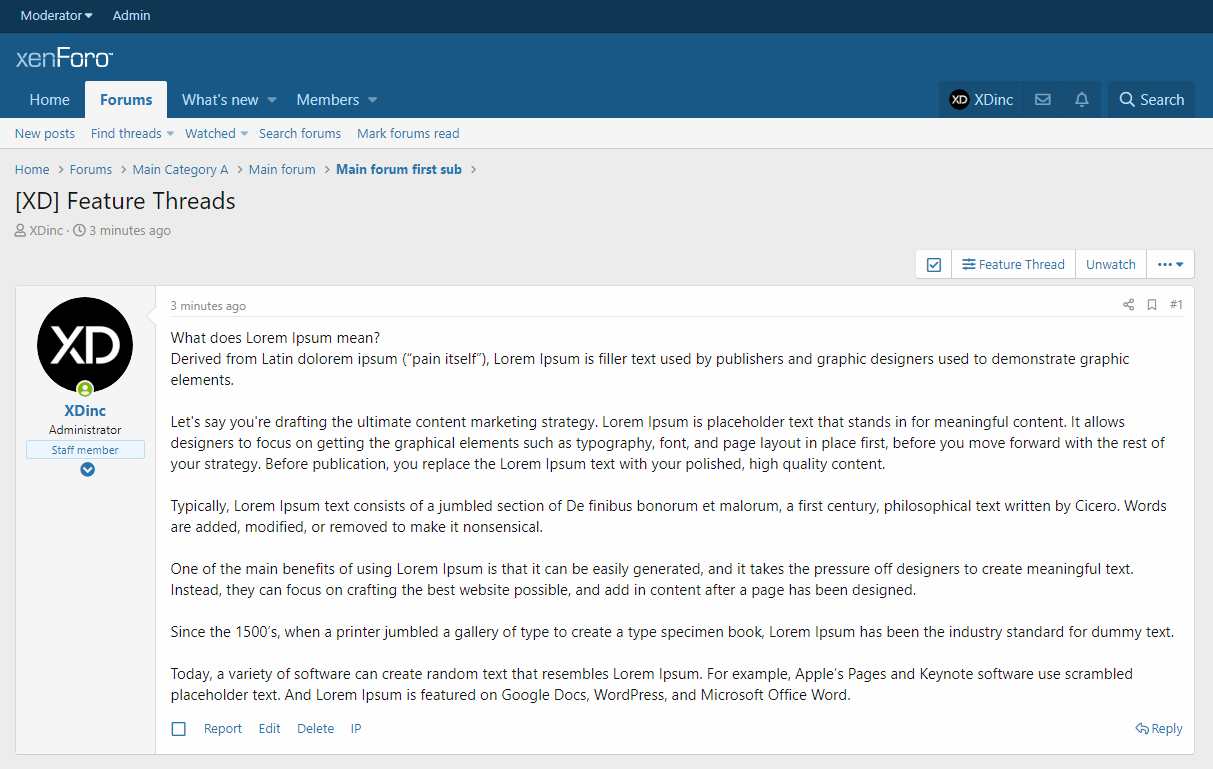Switch to the Home tab
This screenshot has width=1213, height=769.
point(49,100)
